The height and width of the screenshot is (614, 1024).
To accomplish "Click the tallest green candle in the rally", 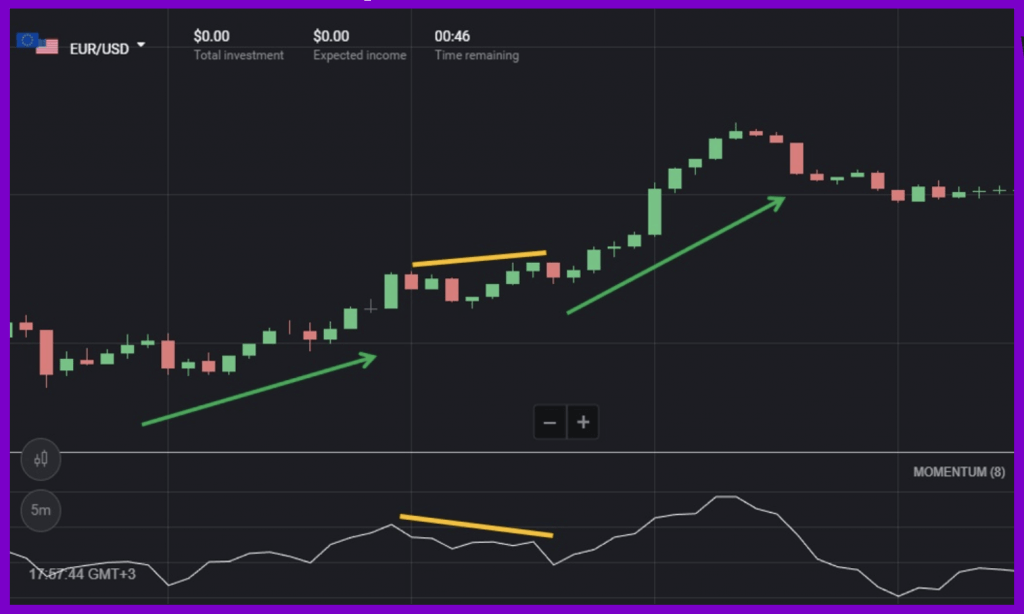I will 655,210.
